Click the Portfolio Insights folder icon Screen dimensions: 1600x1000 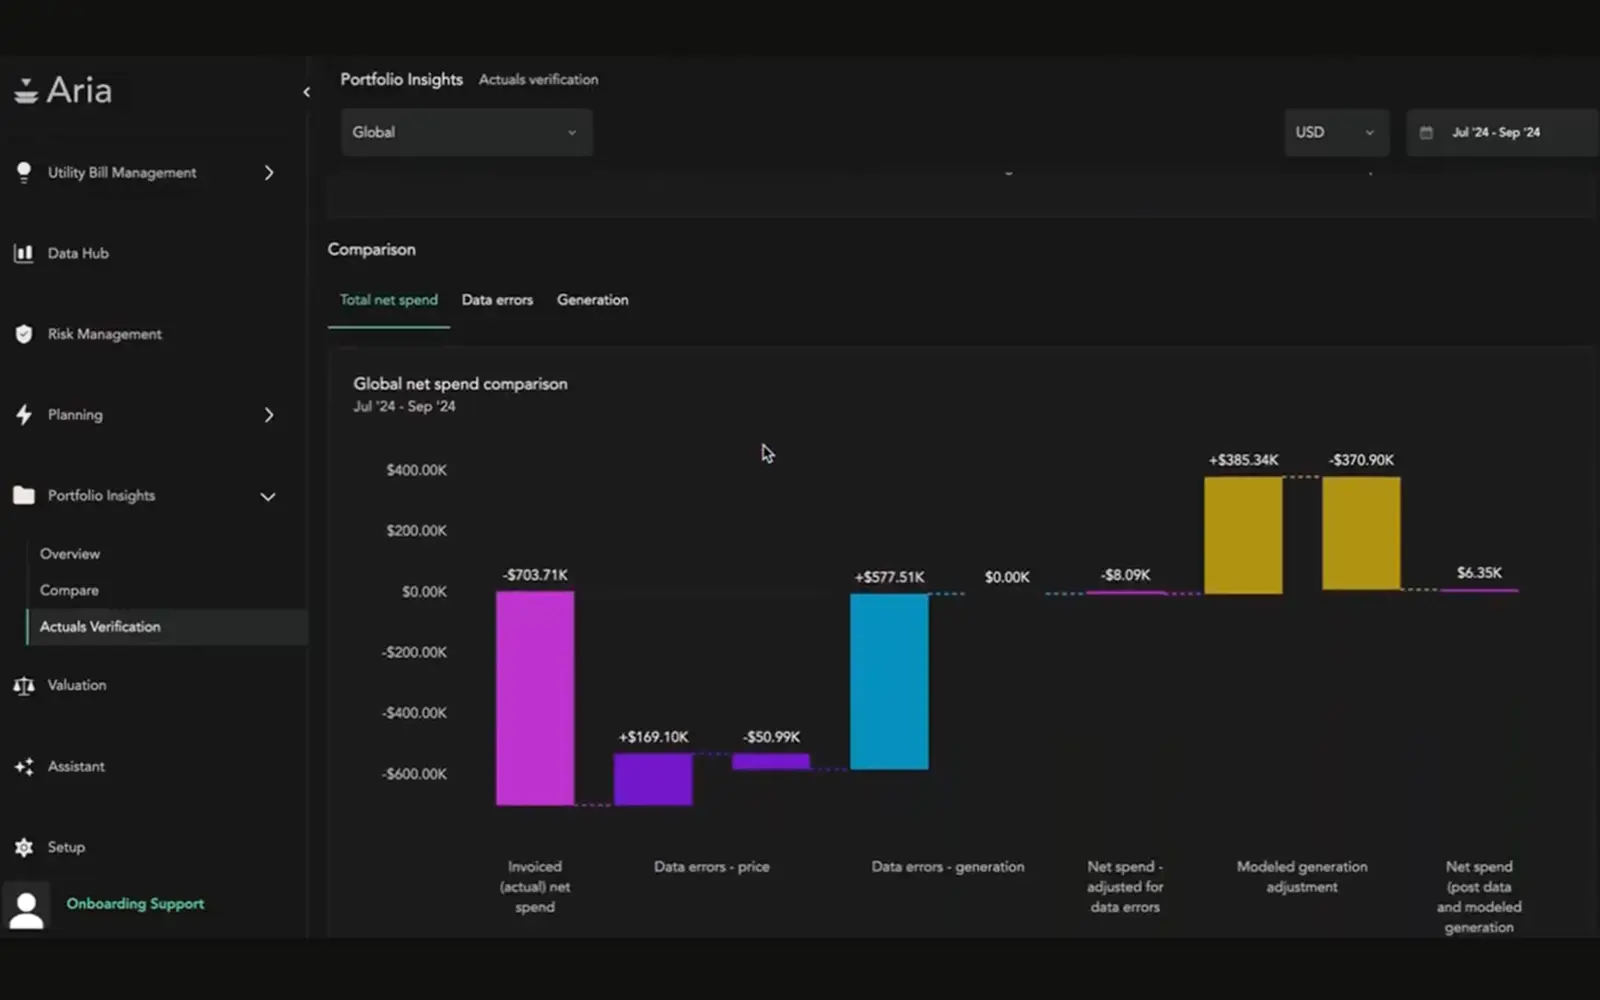coord(24,495)
